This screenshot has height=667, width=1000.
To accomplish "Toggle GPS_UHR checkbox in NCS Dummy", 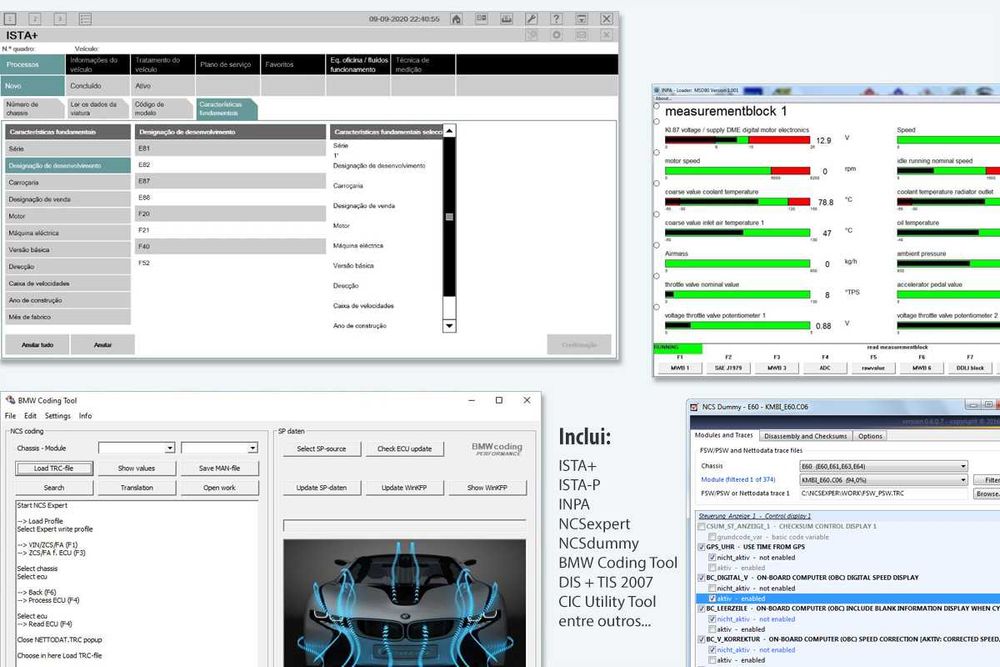I will point(702,547).
